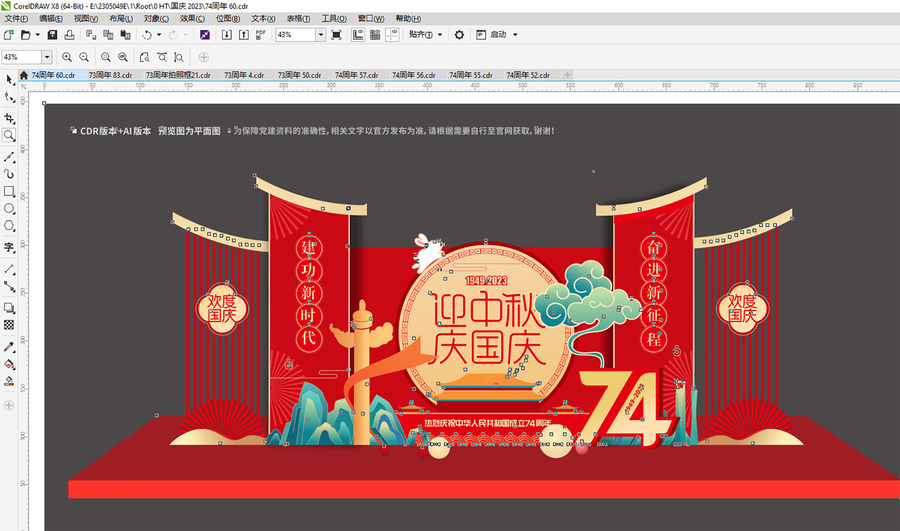Select the Smart Fill tool
The image size is (900, 531).
tap(9, 381)
